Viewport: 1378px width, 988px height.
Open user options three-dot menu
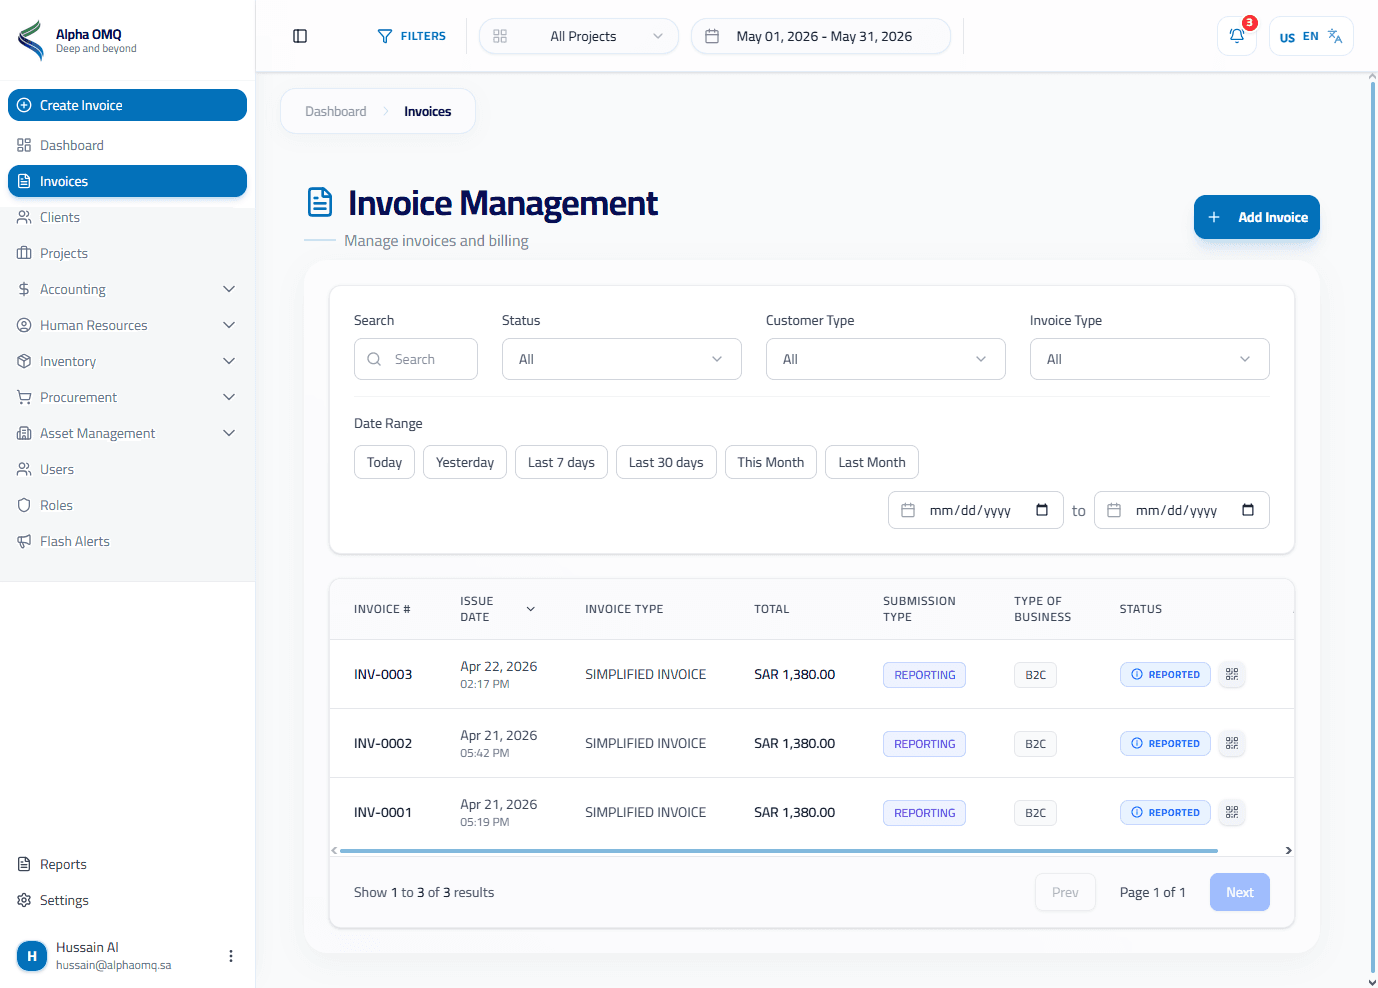(x=231, y=956)
